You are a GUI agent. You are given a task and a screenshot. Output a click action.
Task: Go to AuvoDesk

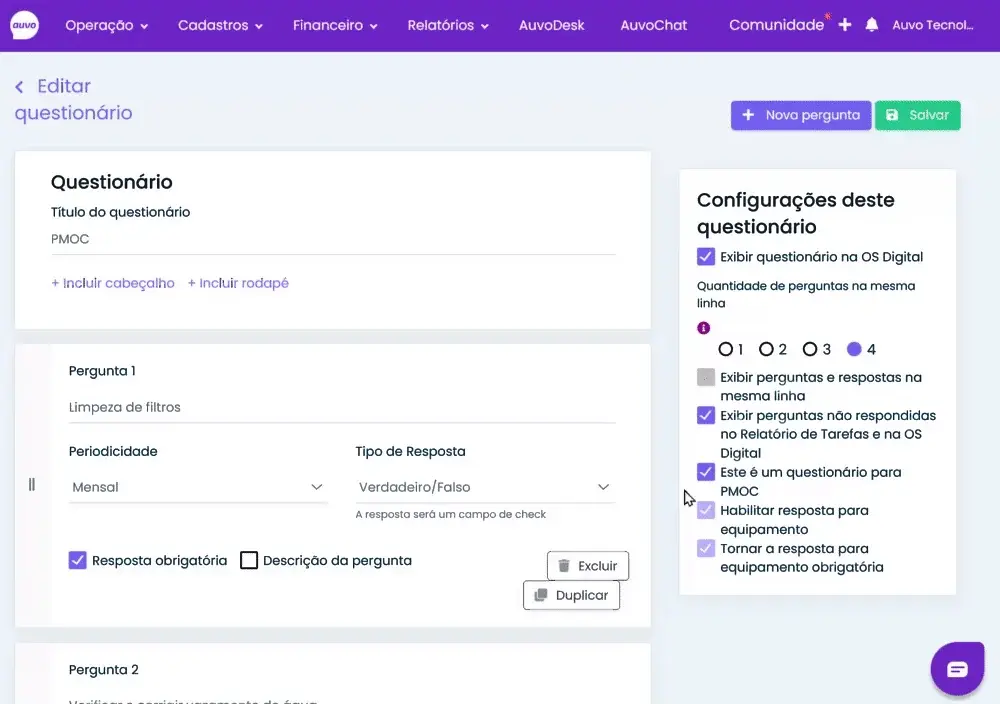551,26
